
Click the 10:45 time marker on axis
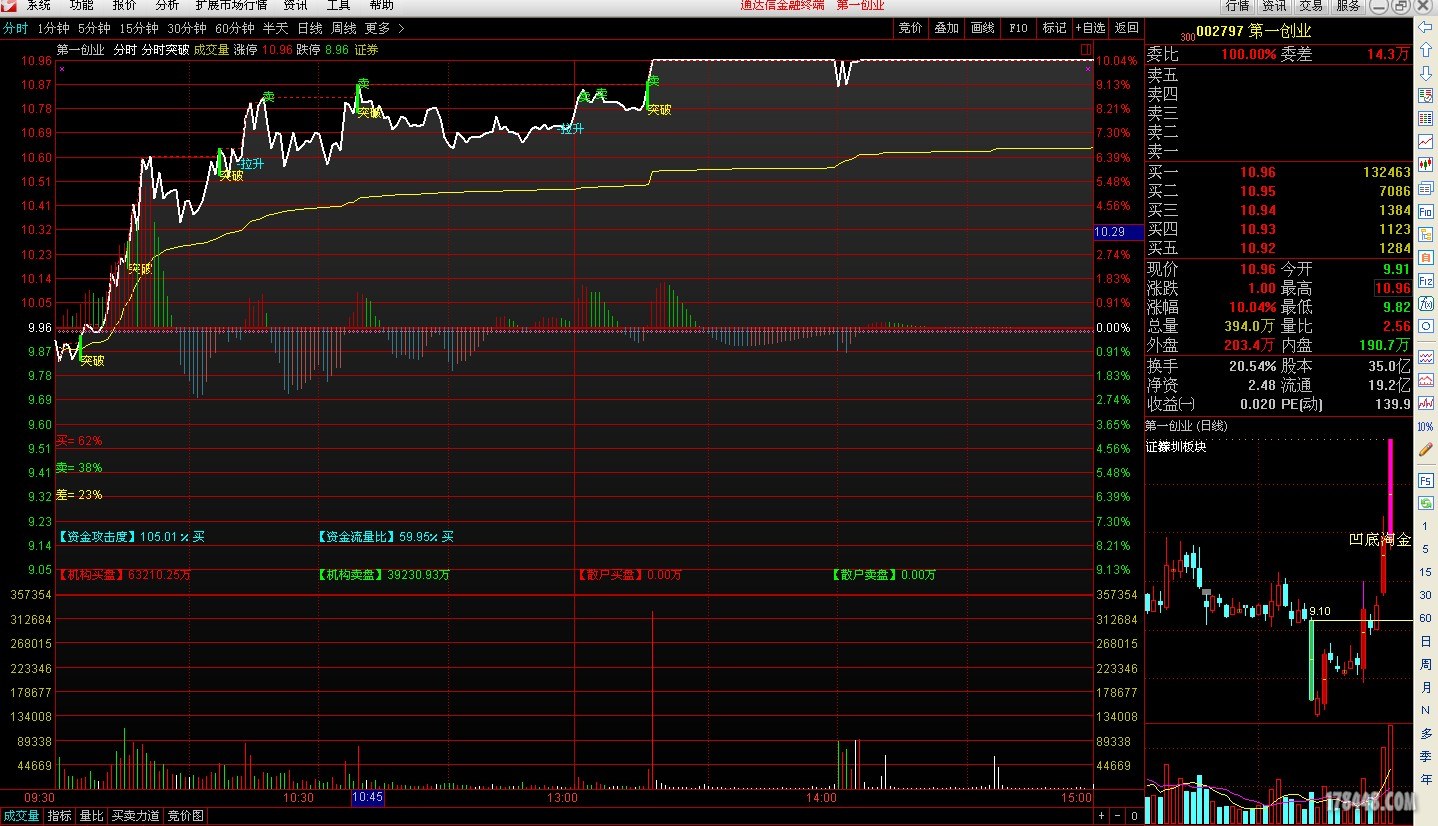point(367,798)
